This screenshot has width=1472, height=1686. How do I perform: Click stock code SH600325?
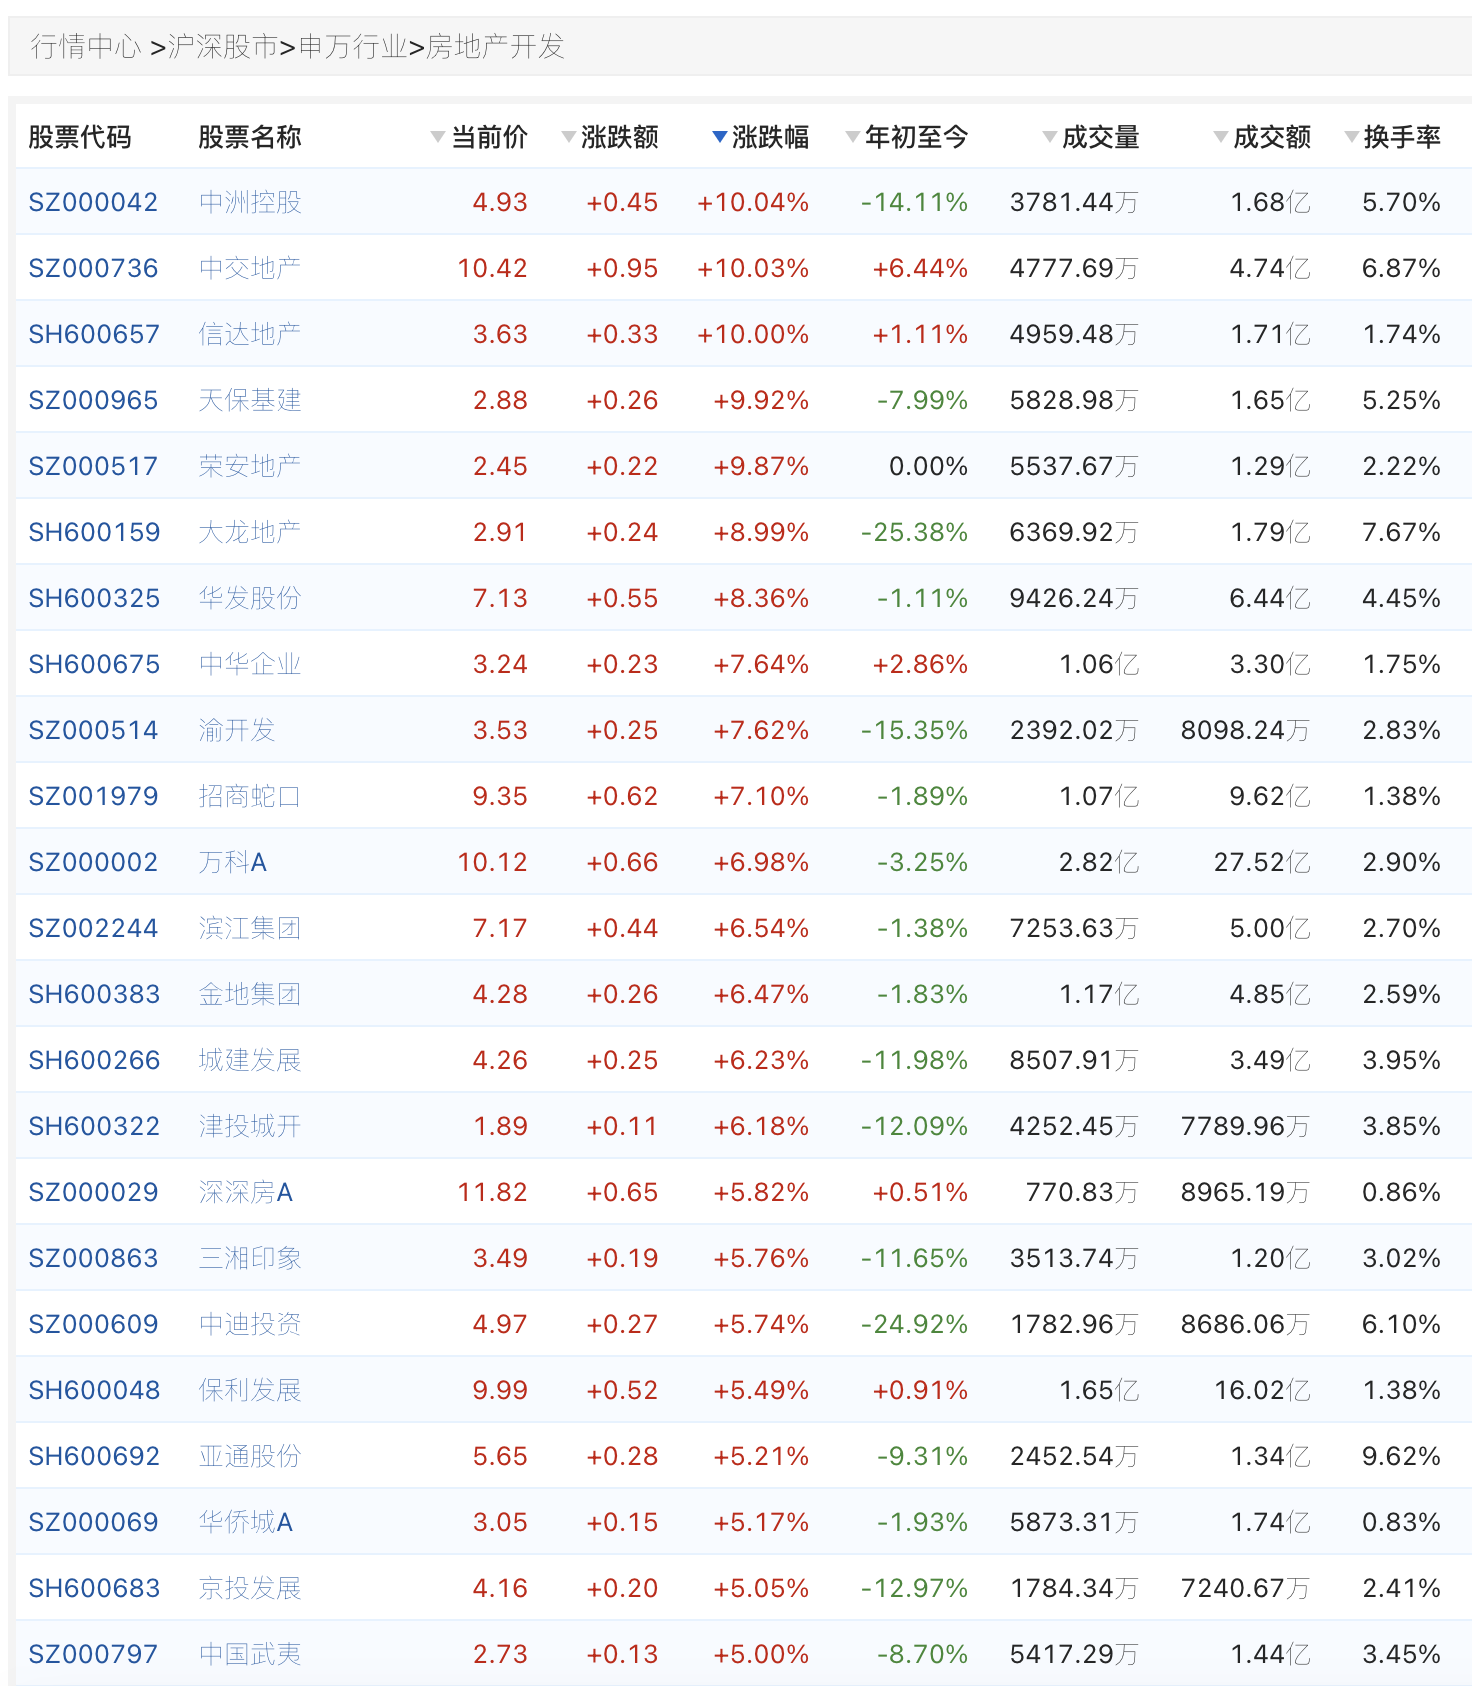[x=94, y=598]
